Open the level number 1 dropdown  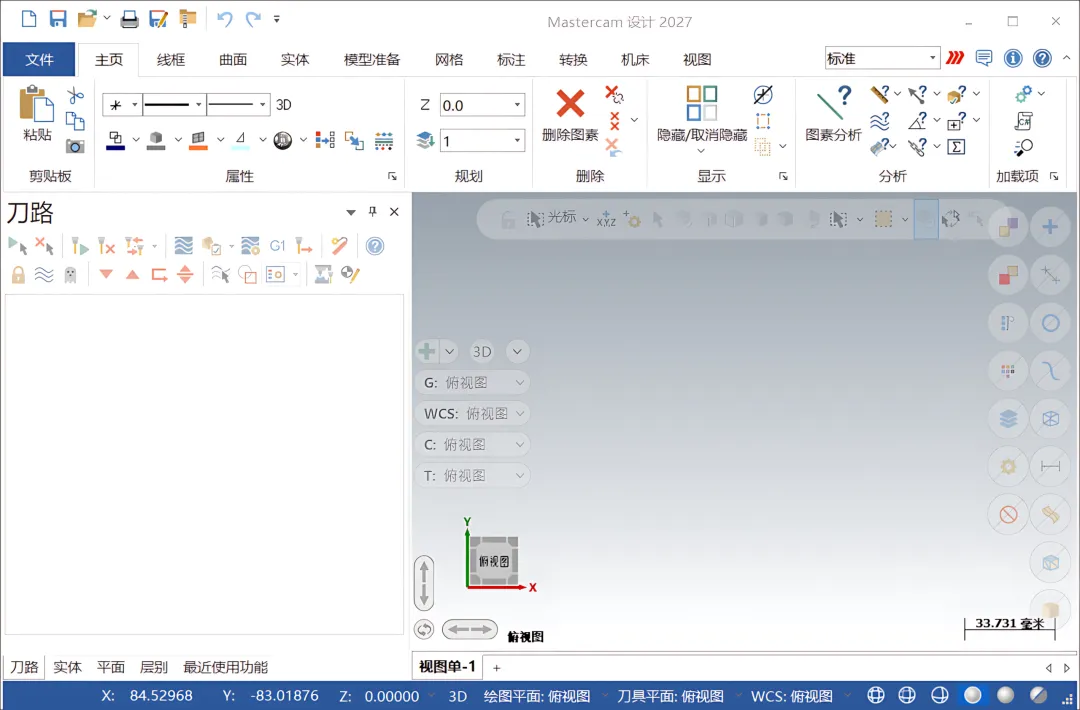tap(517, 140)
